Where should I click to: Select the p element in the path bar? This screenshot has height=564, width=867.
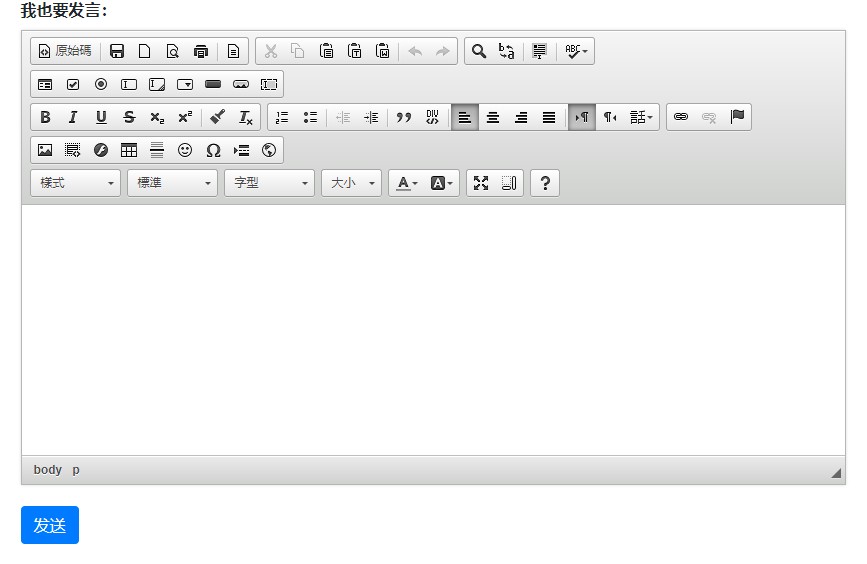pyautogui.click(x=76, y=470)
